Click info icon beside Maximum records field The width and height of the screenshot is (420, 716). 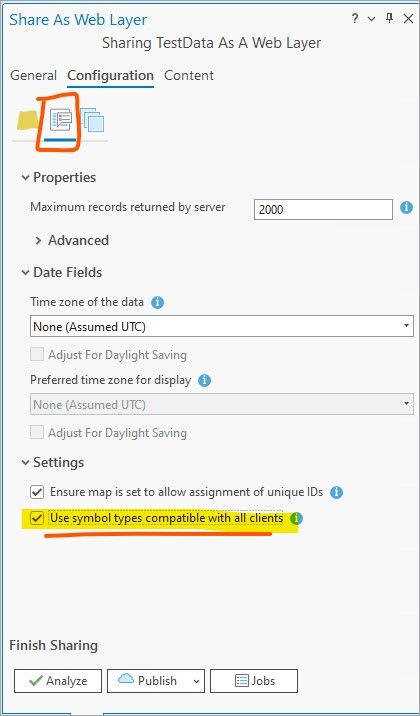(406, 208)
